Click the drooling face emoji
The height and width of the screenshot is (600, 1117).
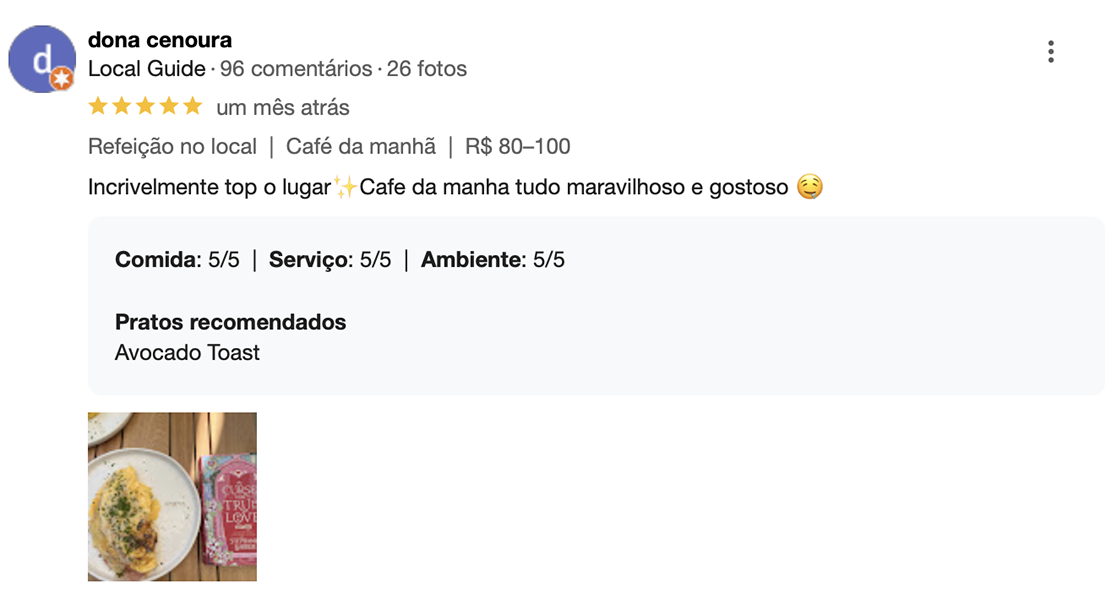(x=810, y=187)
